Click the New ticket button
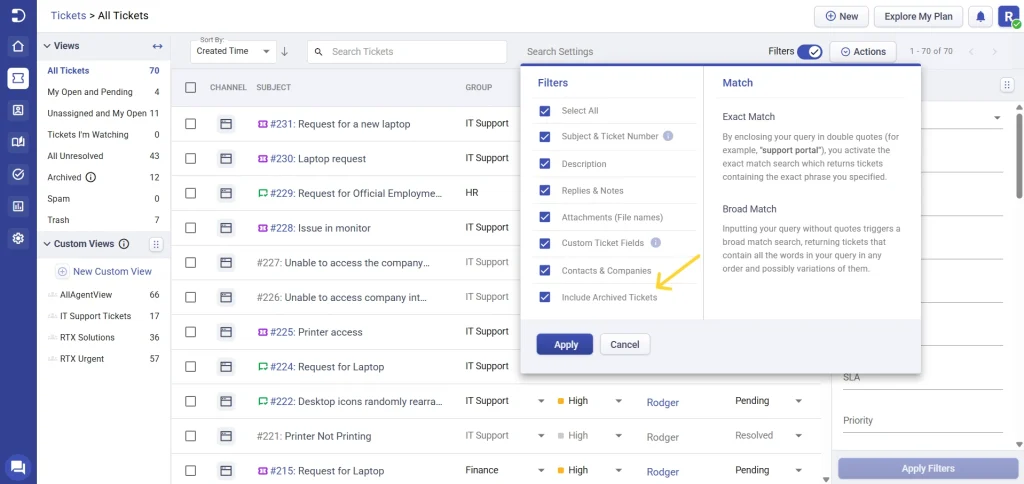 click(841, 16)
